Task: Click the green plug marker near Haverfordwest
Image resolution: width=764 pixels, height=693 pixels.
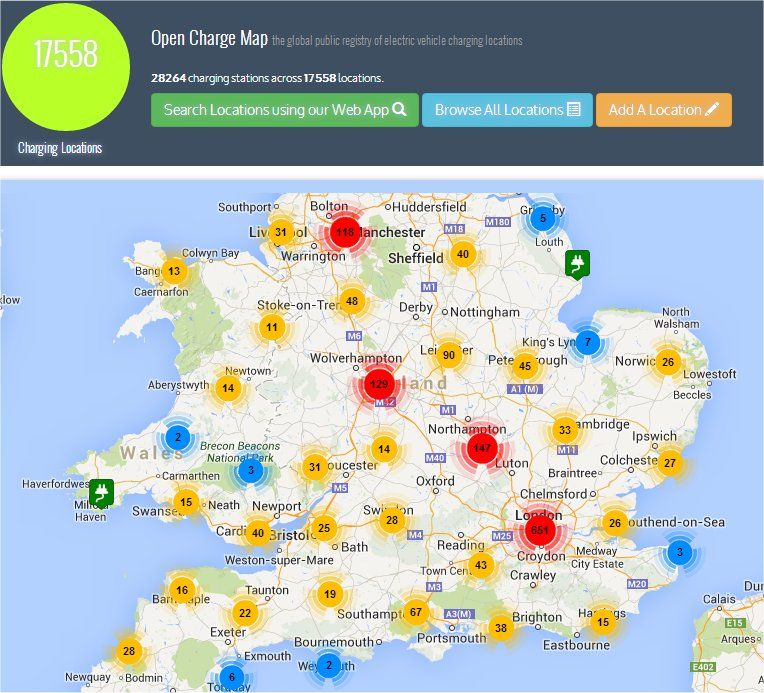Action: [102, 492]
